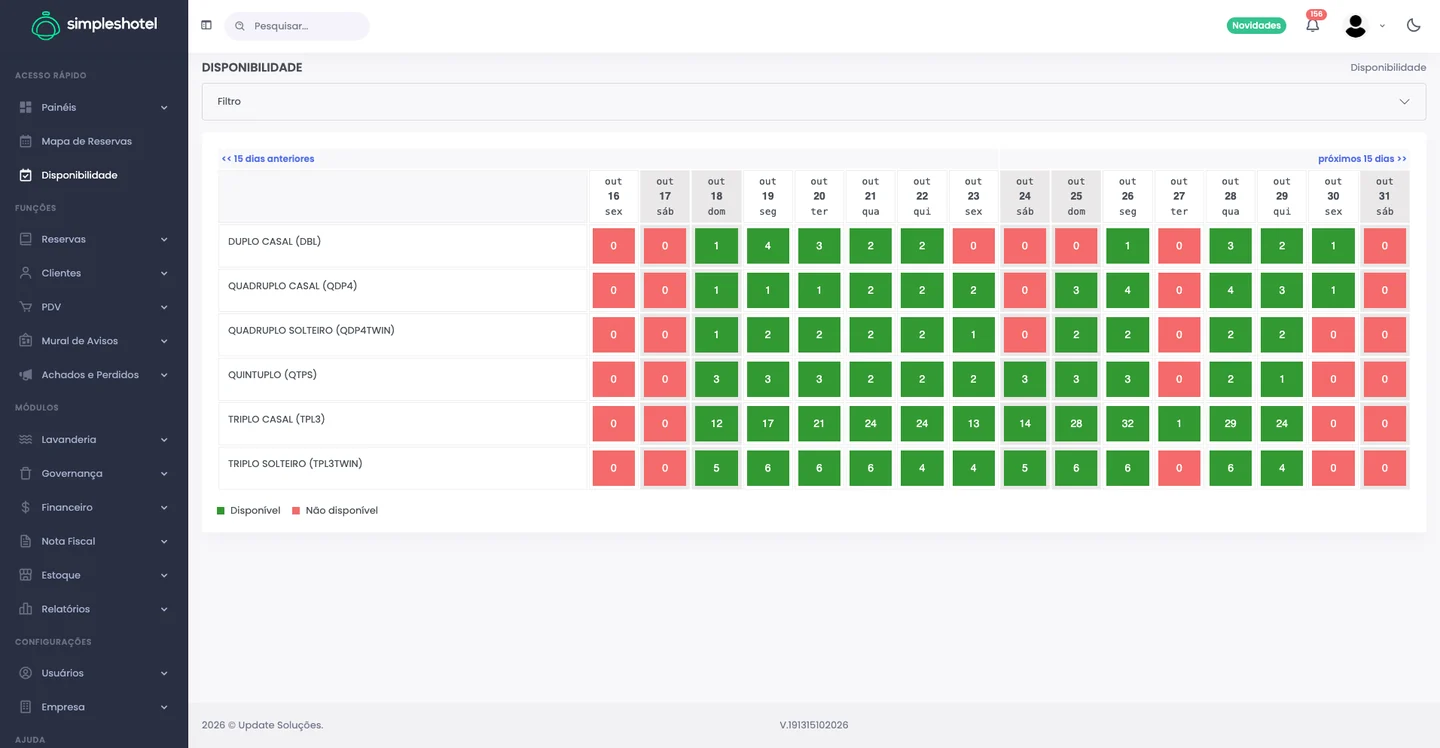Click the Pesquisar search field
Image resolution: width=1440 pixels, height=748 pixels.
pos(297,26)
